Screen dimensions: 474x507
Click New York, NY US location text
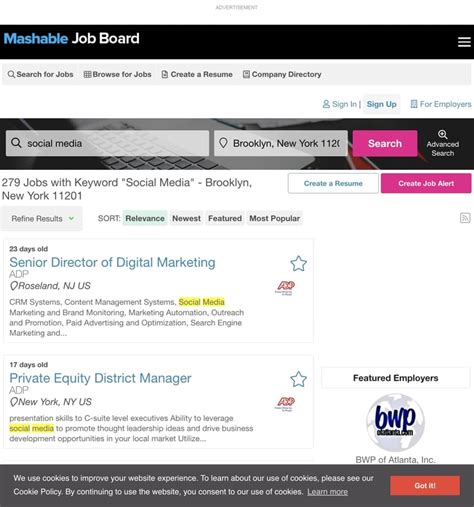click(55, 402)
